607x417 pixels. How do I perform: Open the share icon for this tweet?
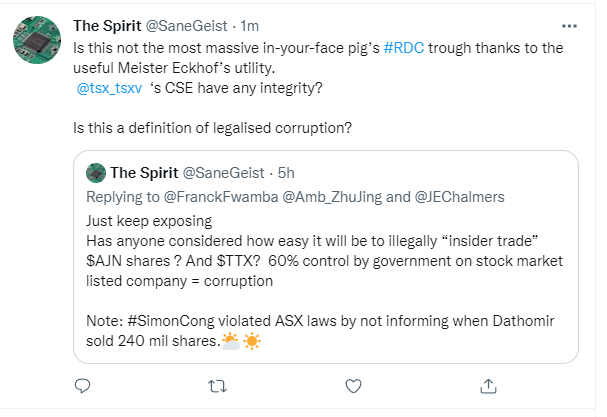(x=488, y=386)
